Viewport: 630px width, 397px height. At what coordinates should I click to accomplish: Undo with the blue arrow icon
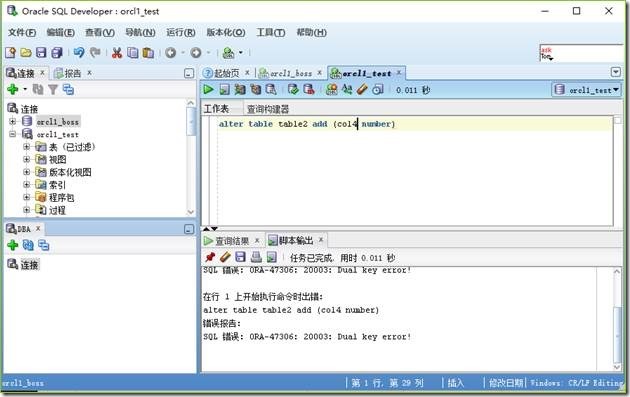coord(79,53)
